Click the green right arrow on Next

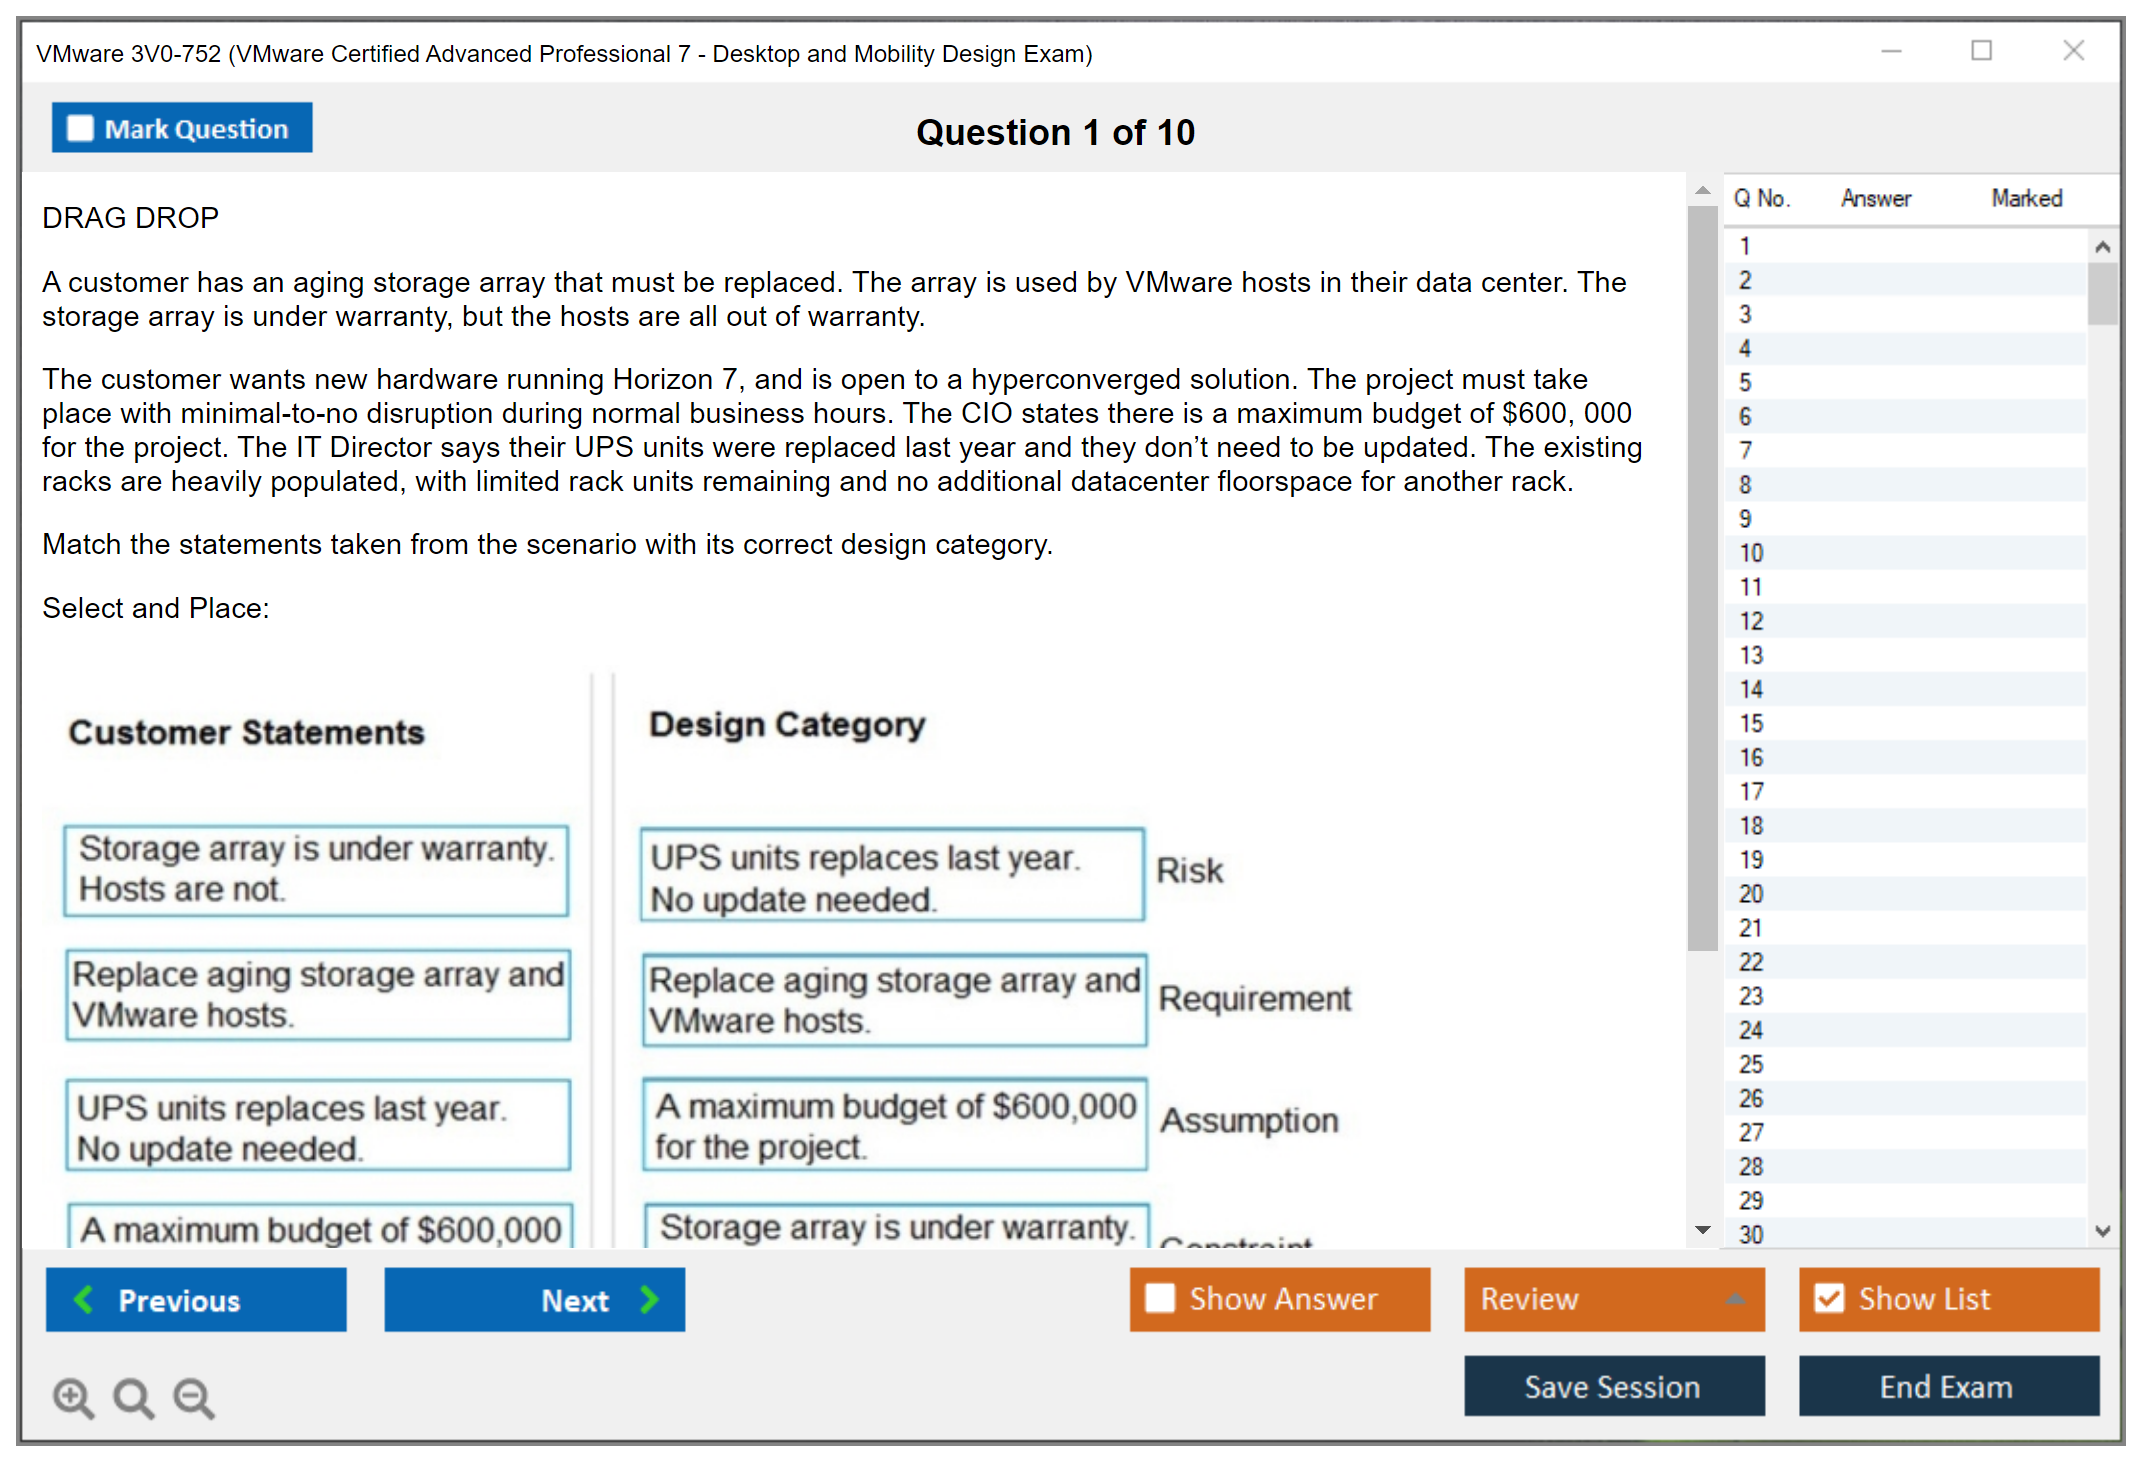pyautogui.click(x=650, y=1299)
